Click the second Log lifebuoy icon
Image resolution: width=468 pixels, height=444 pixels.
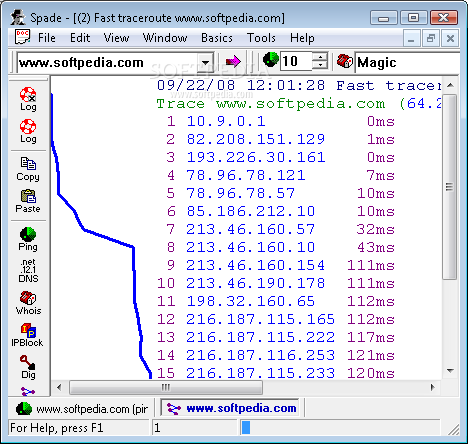[x=28, y=131]
